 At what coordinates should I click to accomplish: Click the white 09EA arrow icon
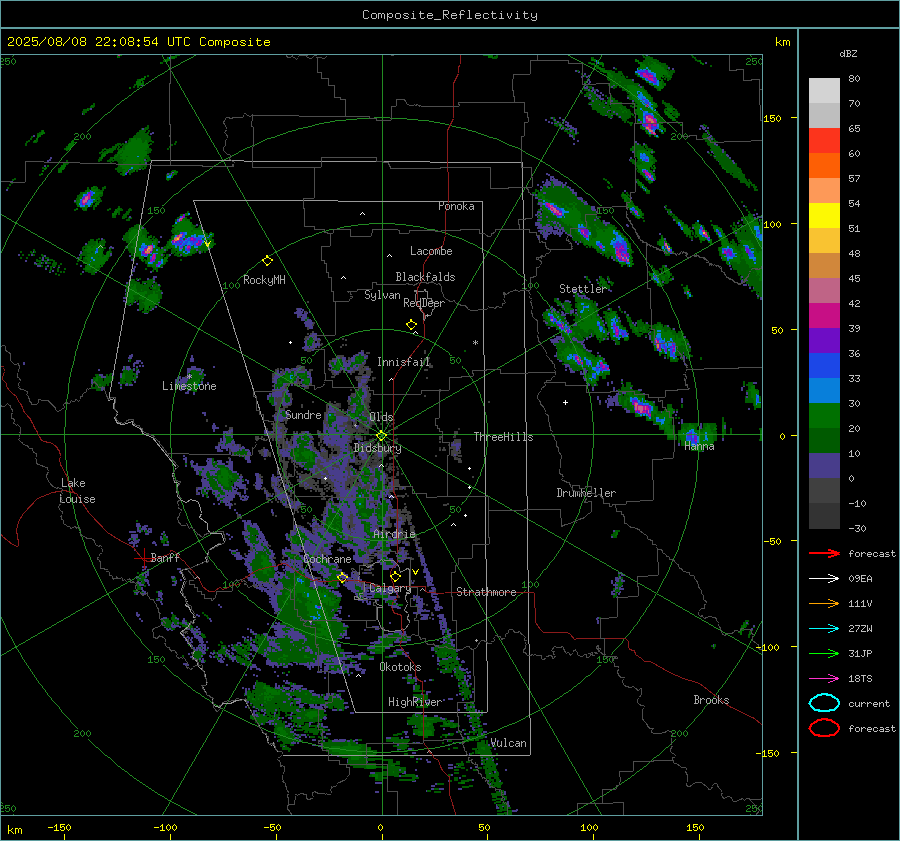824,578
